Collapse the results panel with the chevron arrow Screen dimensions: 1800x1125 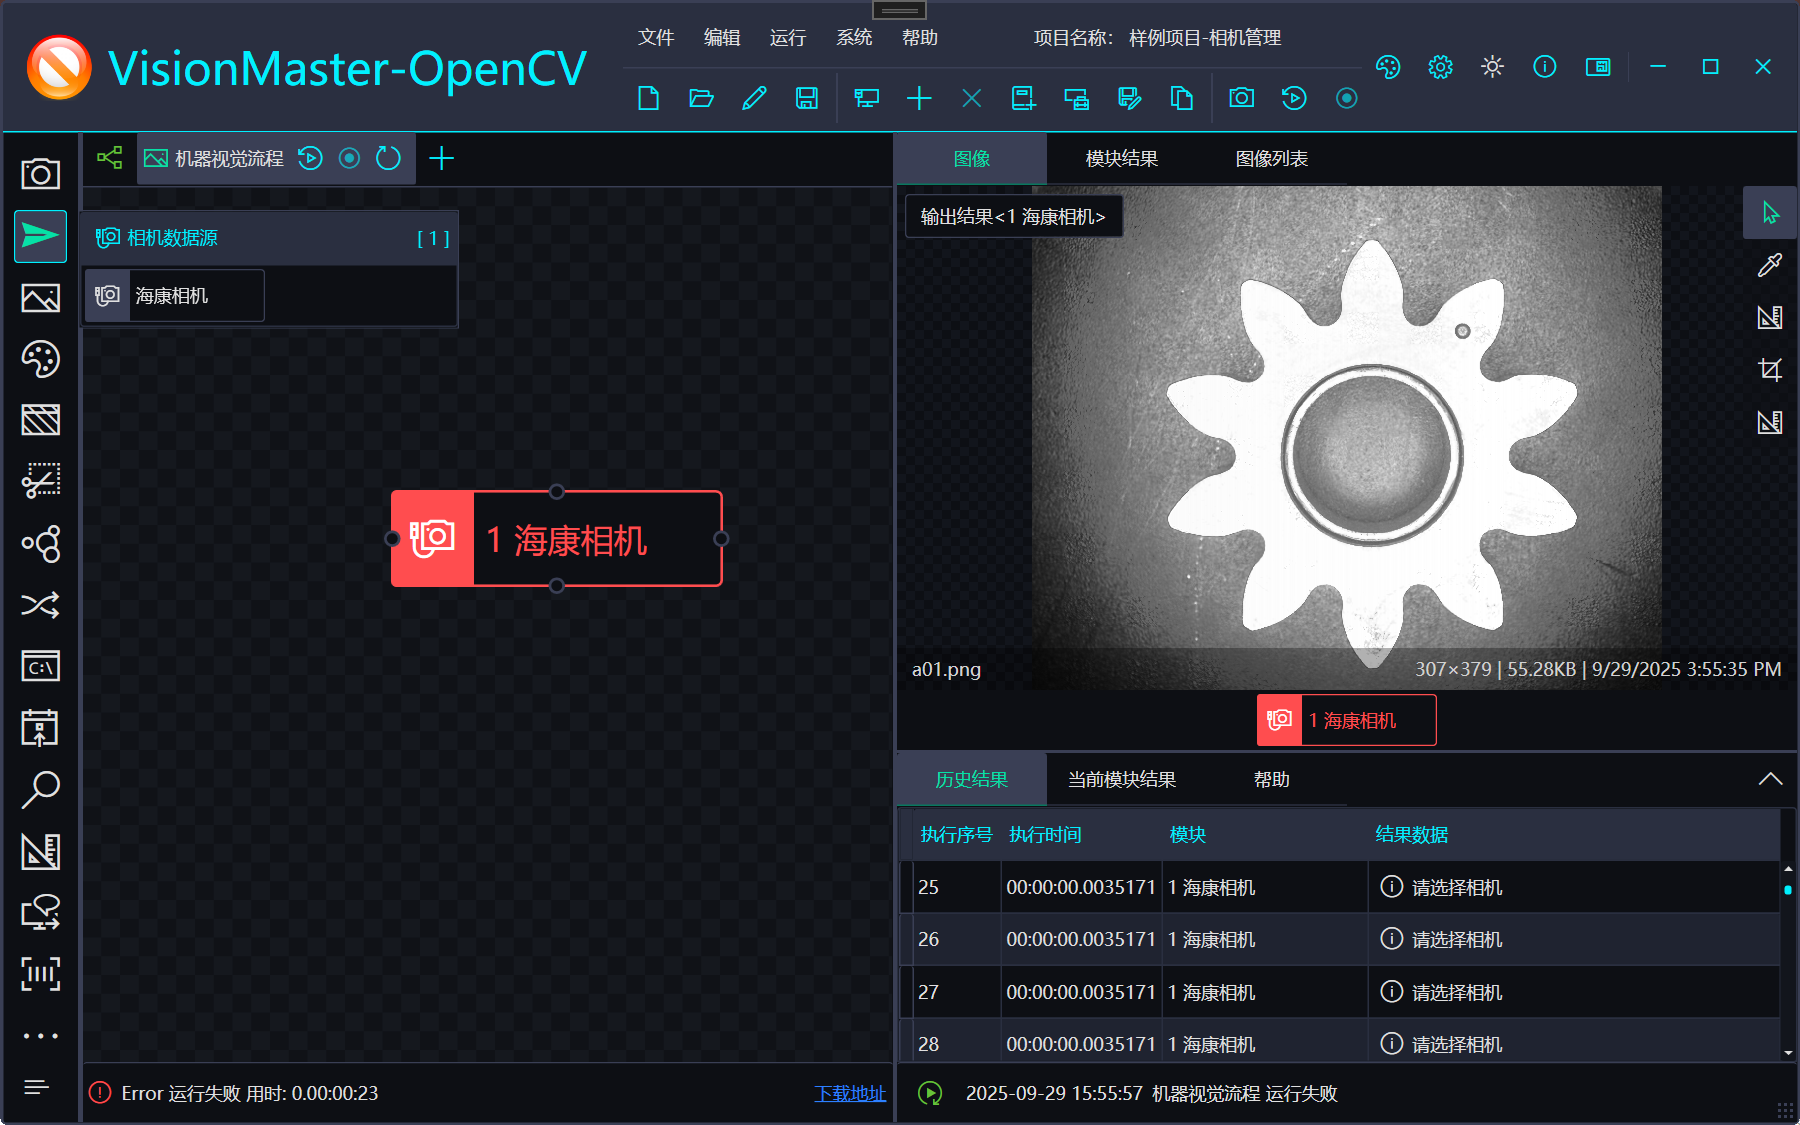coord(1770,779)
